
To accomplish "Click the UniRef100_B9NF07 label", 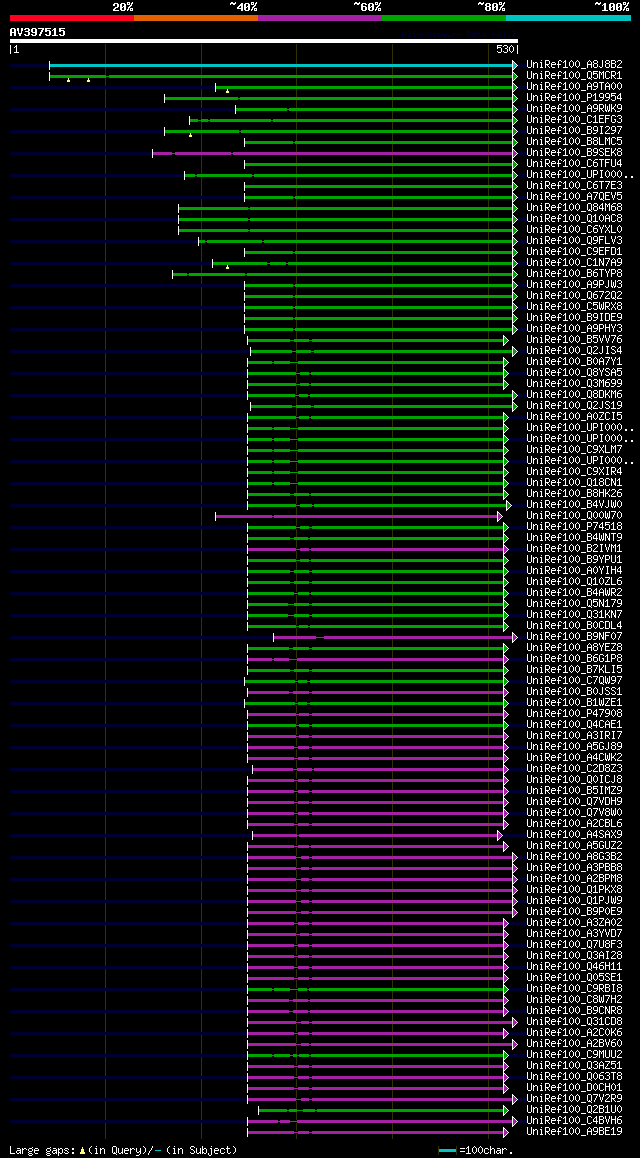I will click(574, 637).
